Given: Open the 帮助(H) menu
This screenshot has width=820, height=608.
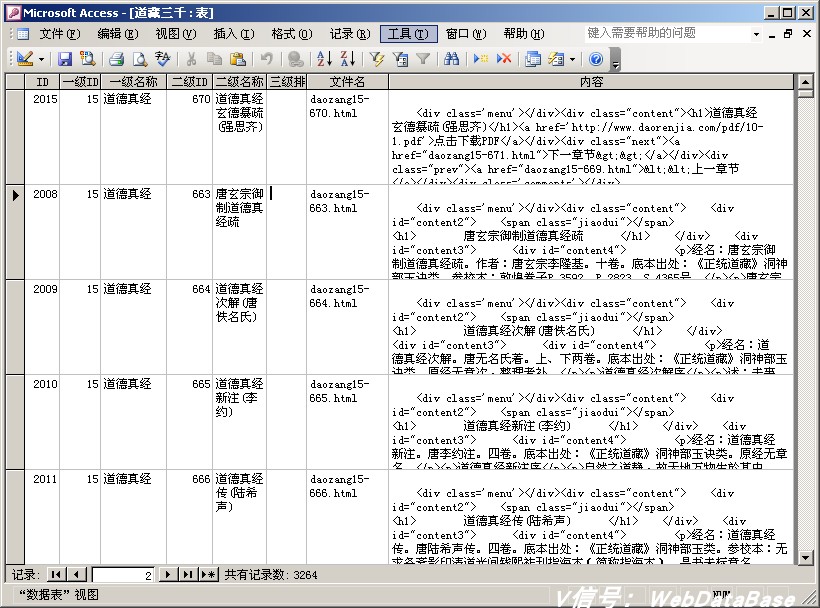Looking at the screenshot, I should point(523,34).
